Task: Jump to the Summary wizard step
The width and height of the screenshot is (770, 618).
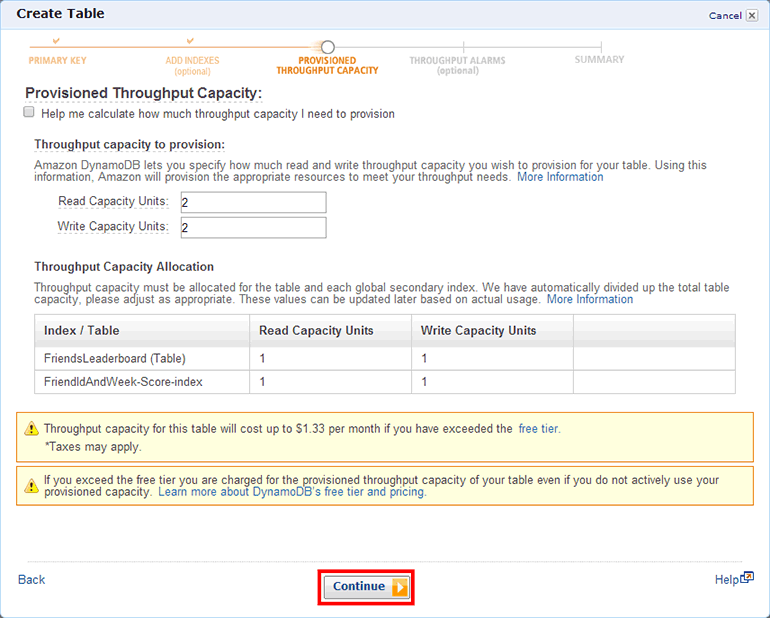Action: [x=599, y=60]
